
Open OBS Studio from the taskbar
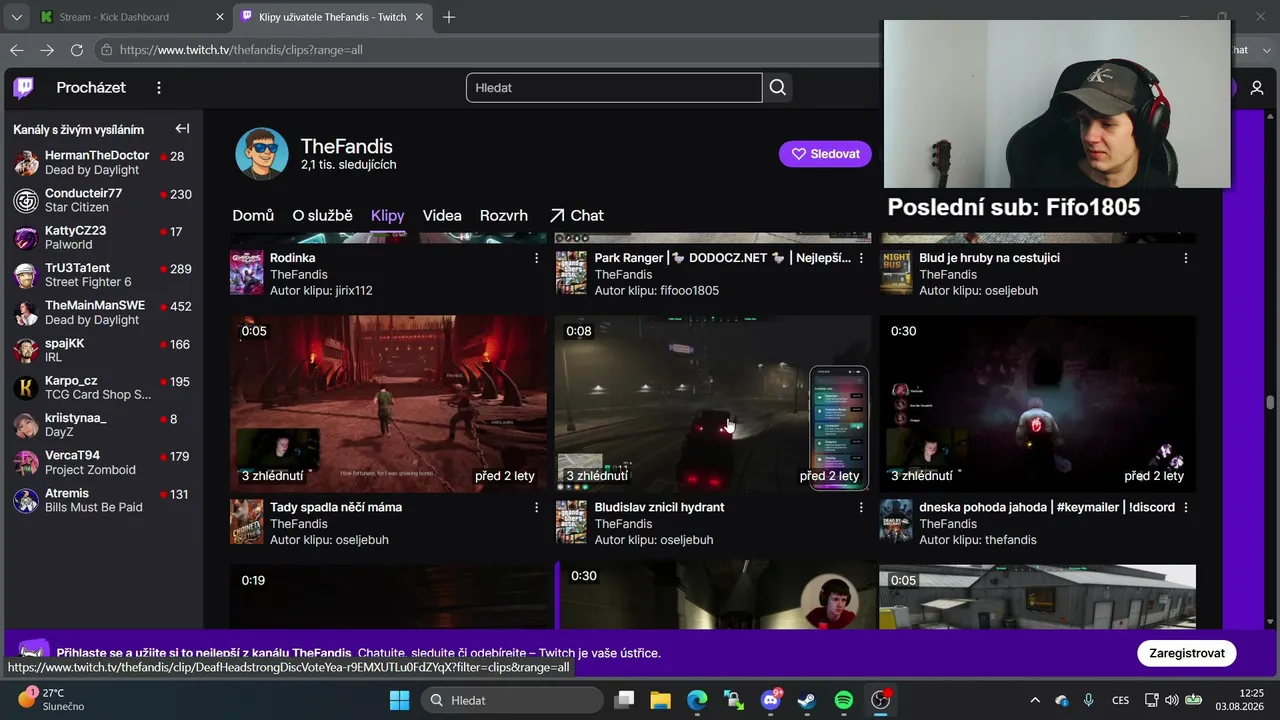pyautogui.click(x=880, y=700)
